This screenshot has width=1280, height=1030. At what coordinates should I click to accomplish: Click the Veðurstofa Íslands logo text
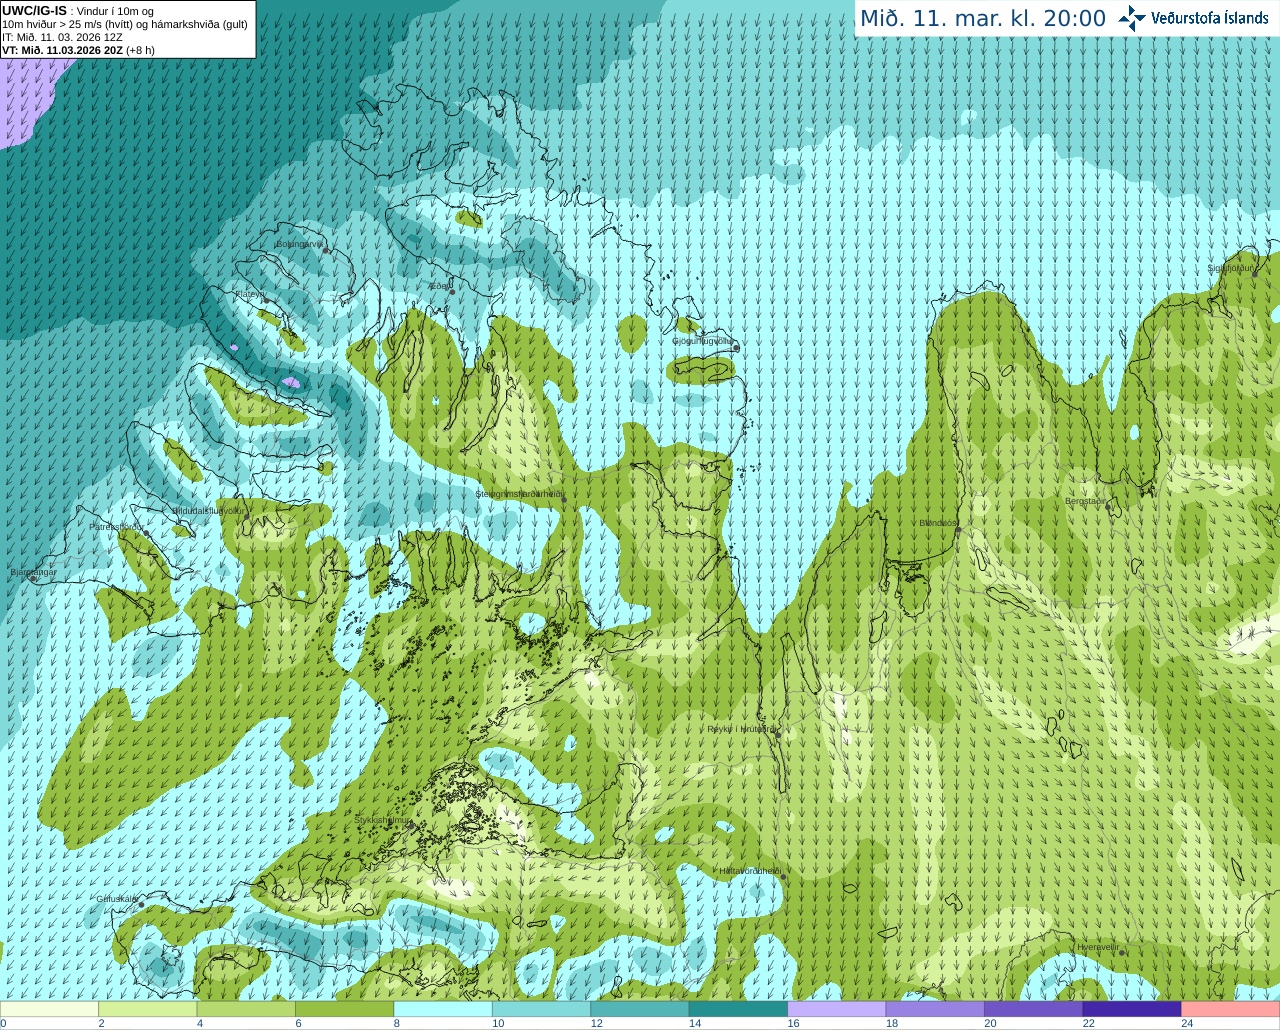[x=1209, y=18]
